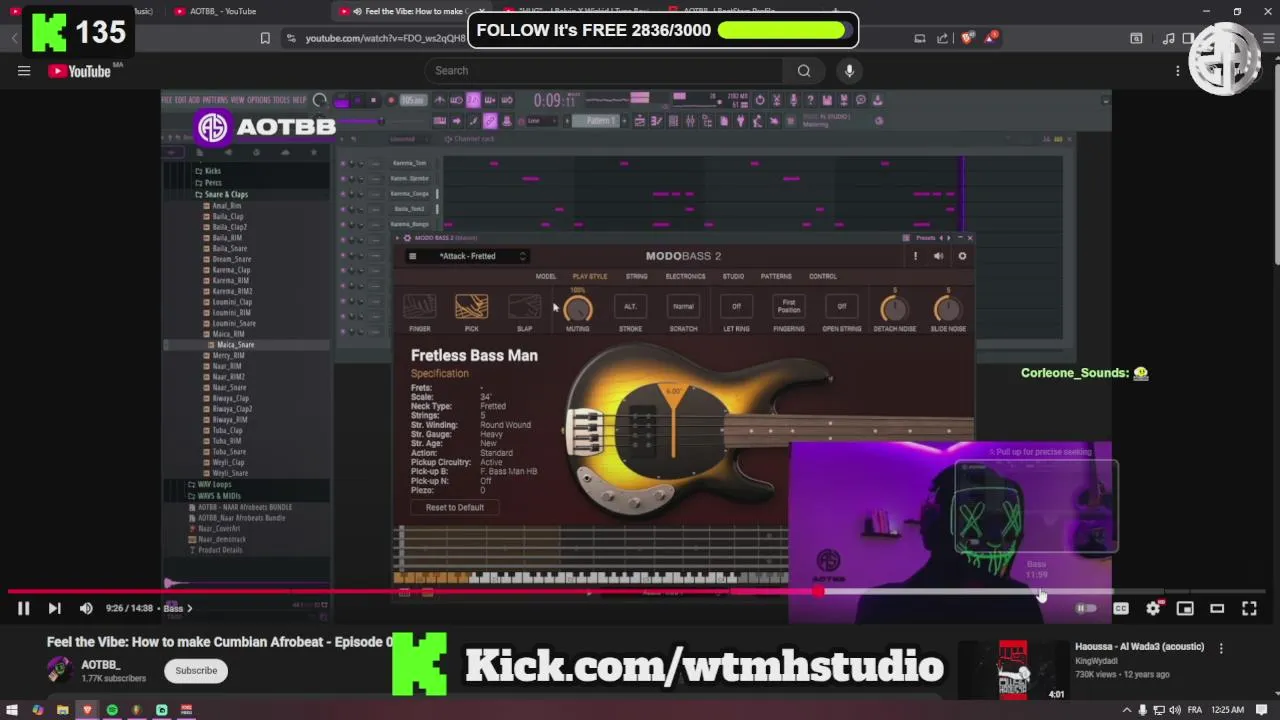
Task: Select the Finger play style icon
Action: 419,307
